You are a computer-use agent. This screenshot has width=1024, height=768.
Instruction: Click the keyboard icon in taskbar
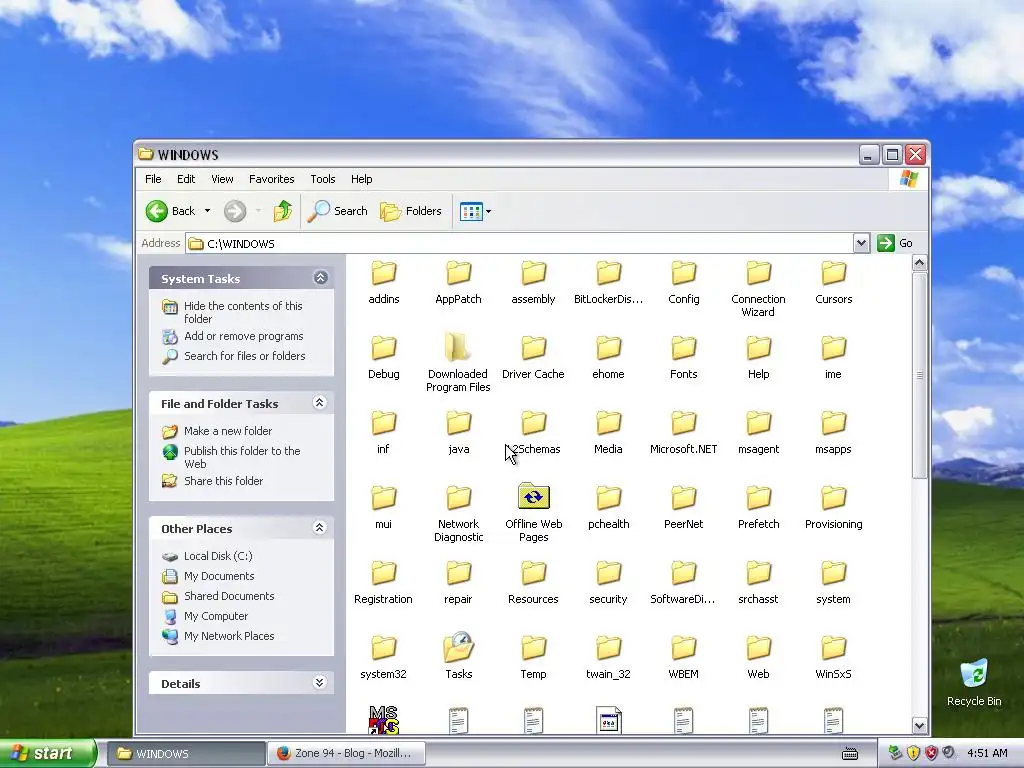pos(850,754)
